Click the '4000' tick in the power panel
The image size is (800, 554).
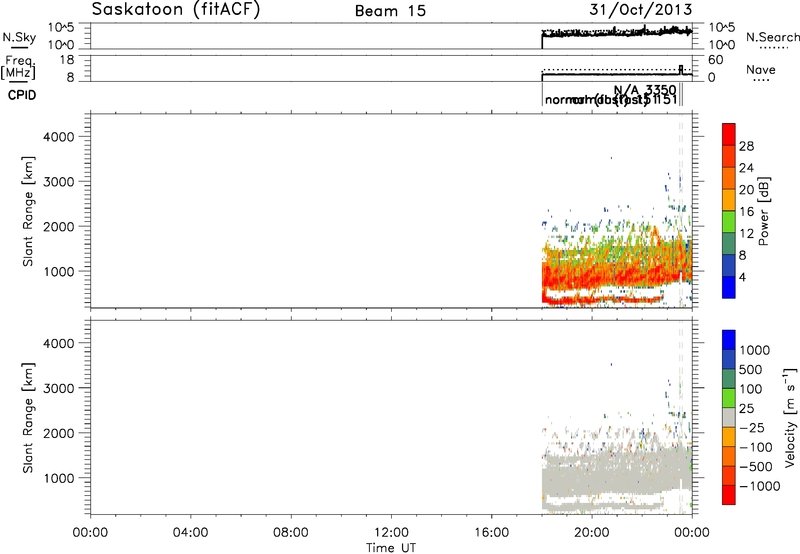59,137
